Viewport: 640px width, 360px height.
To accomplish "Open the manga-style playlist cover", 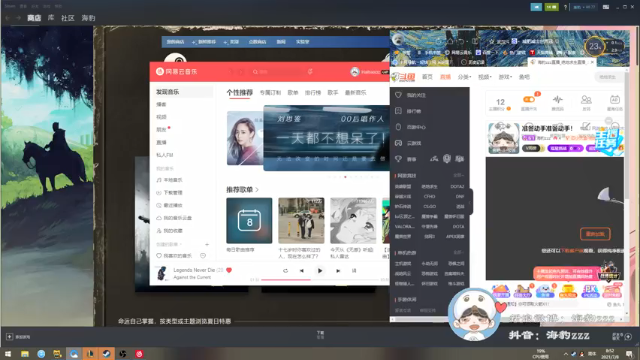I will pyautogui.click(x=353, y=220).
